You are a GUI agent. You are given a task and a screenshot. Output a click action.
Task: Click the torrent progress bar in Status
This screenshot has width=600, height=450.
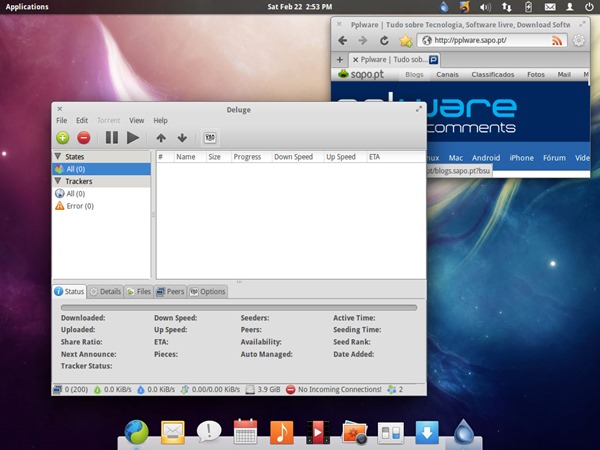(239, 307)
